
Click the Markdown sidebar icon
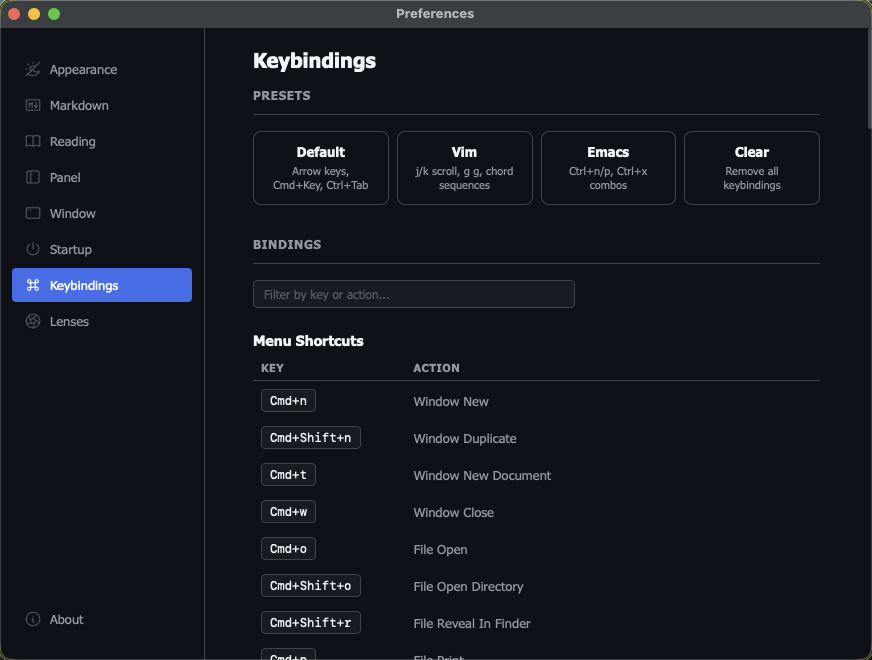(33, 105)
